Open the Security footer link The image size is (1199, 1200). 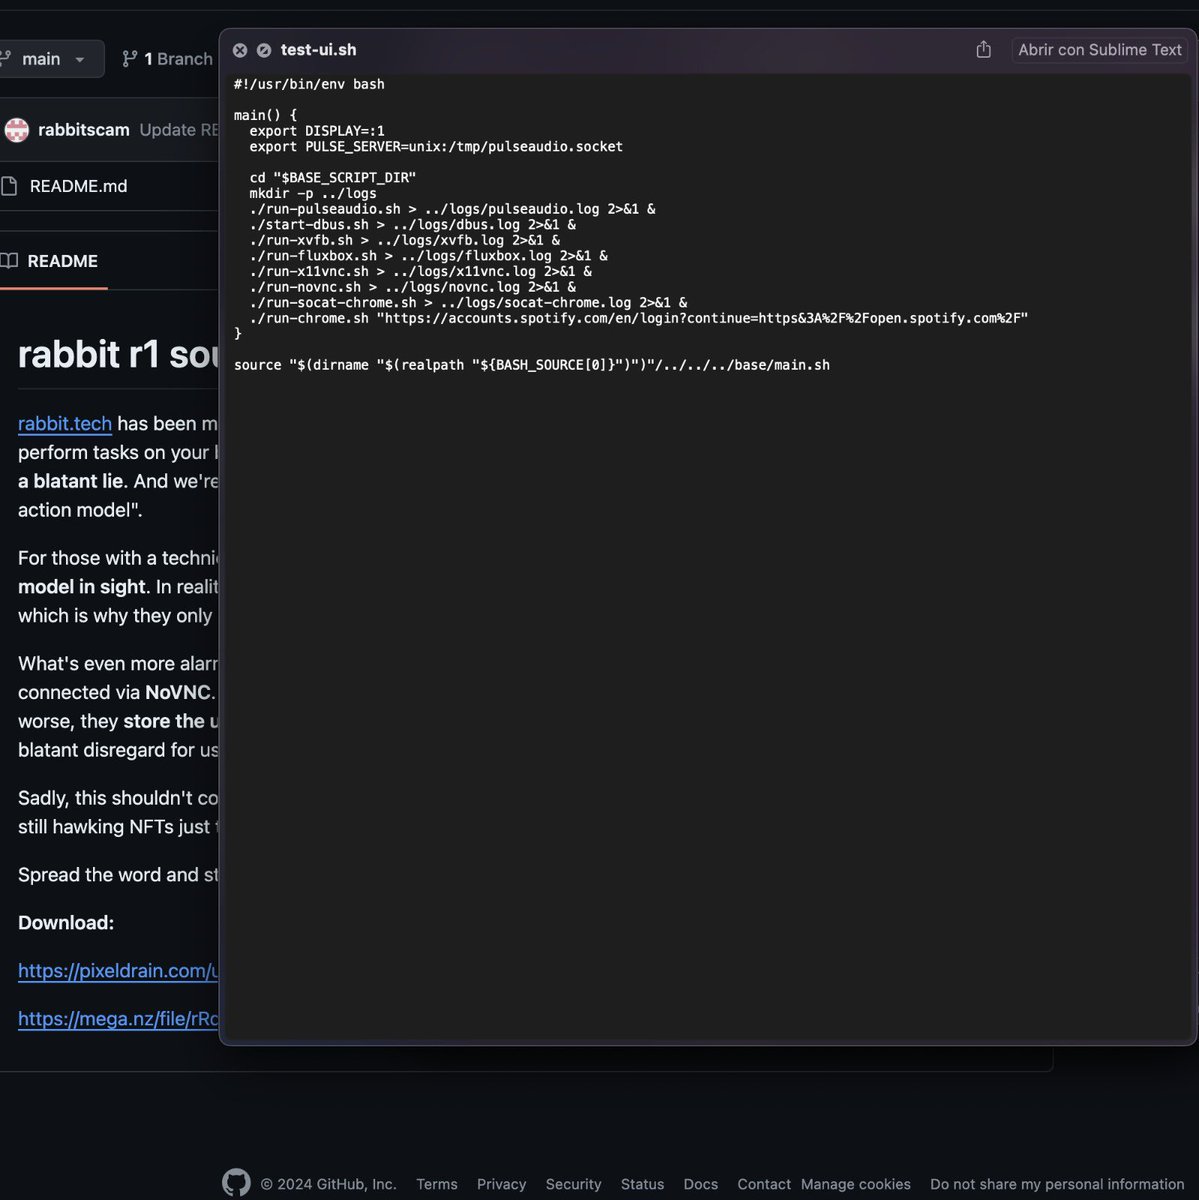pos(573,1184)
